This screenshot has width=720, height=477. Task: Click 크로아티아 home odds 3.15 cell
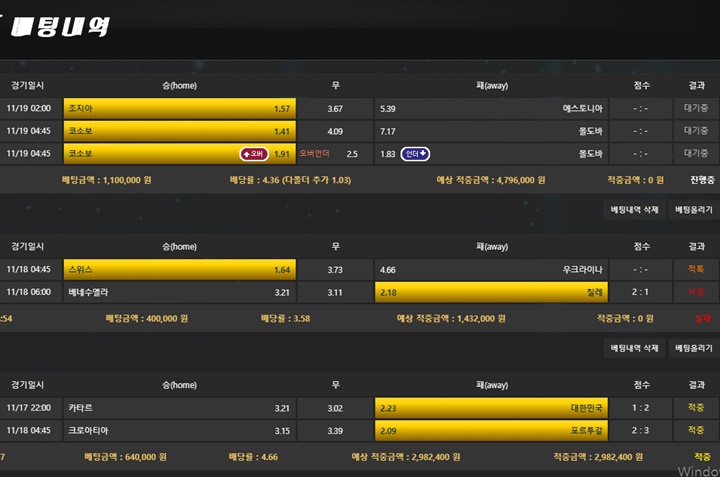coord(180,431)
